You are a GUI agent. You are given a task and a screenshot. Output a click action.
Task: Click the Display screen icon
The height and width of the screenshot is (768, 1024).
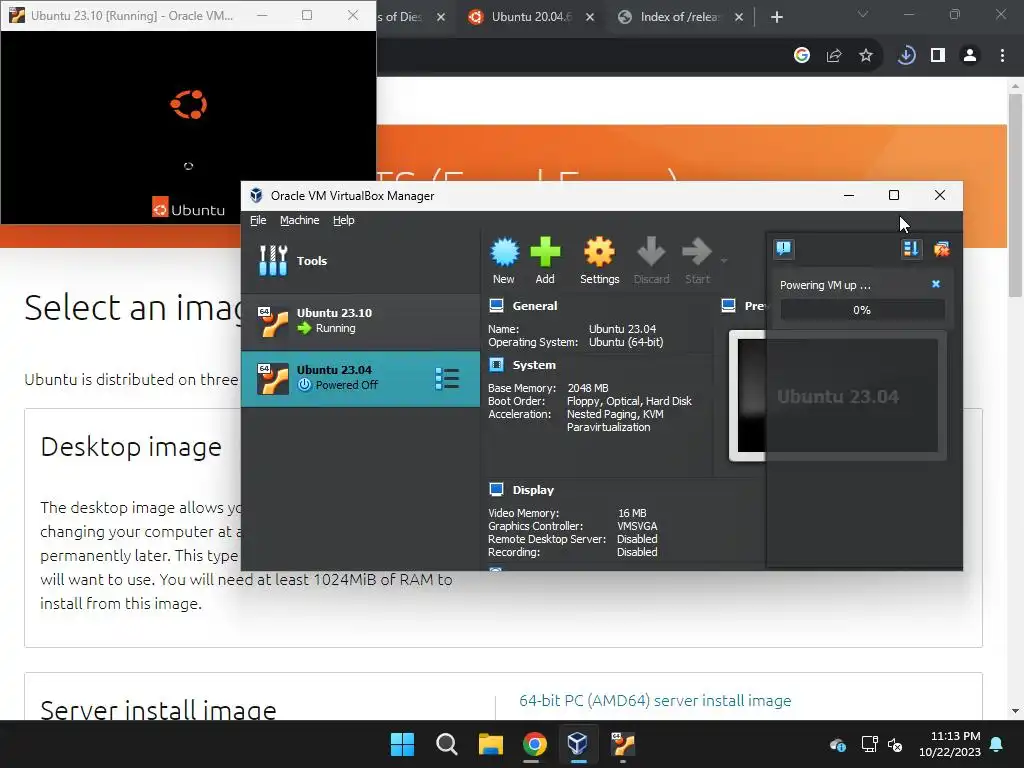(496, 490)
